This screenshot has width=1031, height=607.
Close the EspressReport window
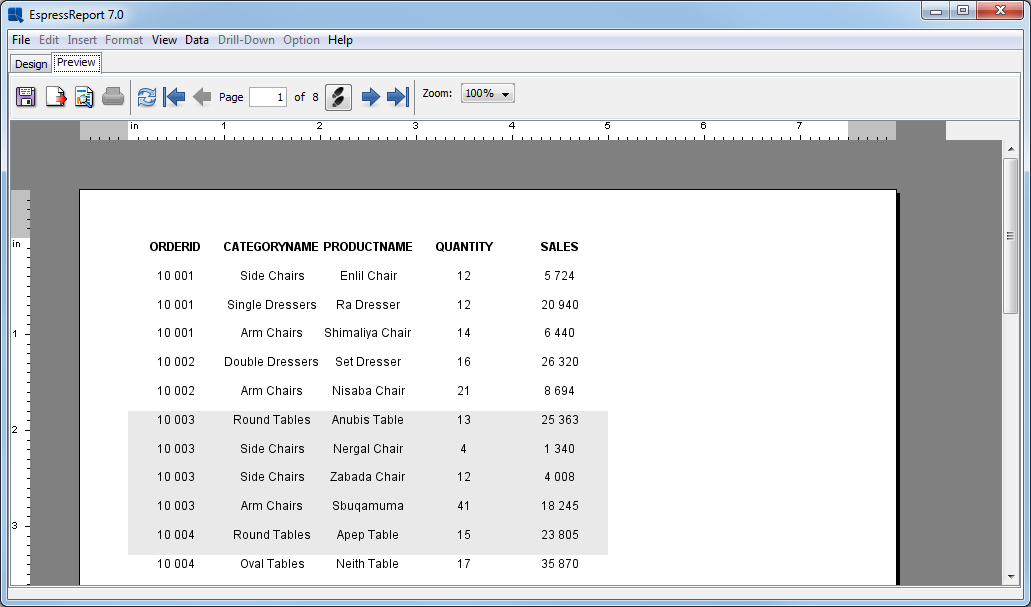[1001, 11]
